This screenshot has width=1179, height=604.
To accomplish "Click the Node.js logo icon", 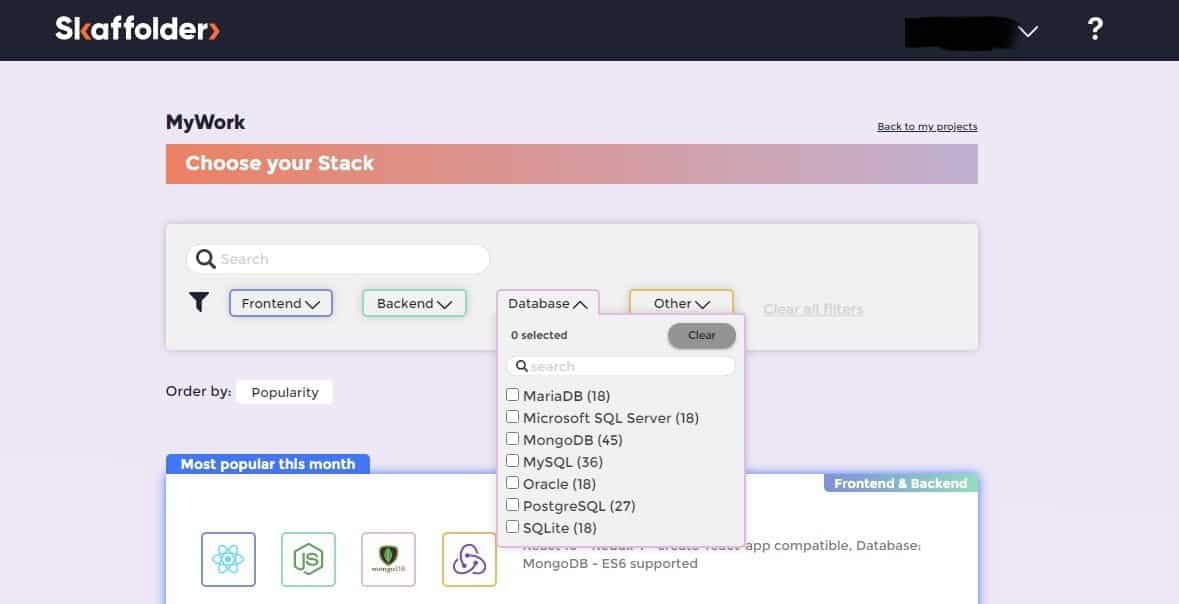I will click(x=308, y=559).
